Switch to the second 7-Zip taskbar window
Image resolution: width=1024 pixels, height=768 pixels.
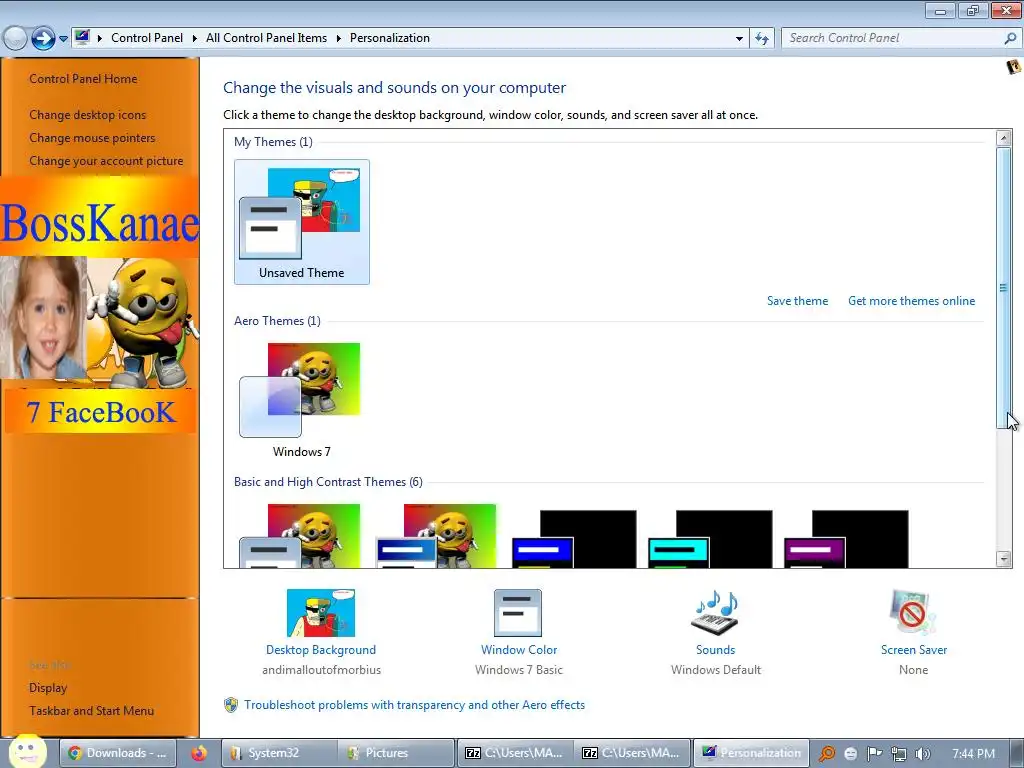tap(632, 753)
